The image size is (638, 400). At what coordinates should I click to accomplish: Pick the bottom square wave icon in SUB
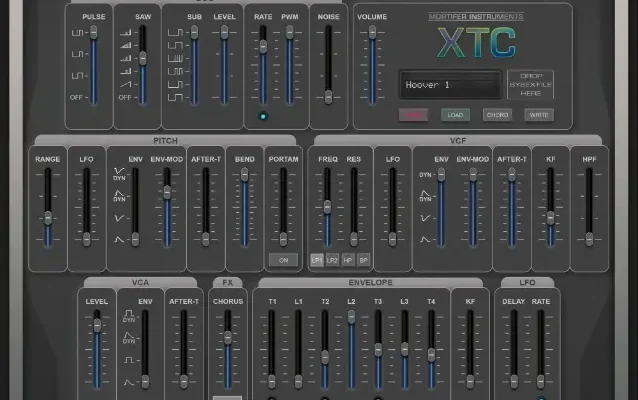coord(175,98)
